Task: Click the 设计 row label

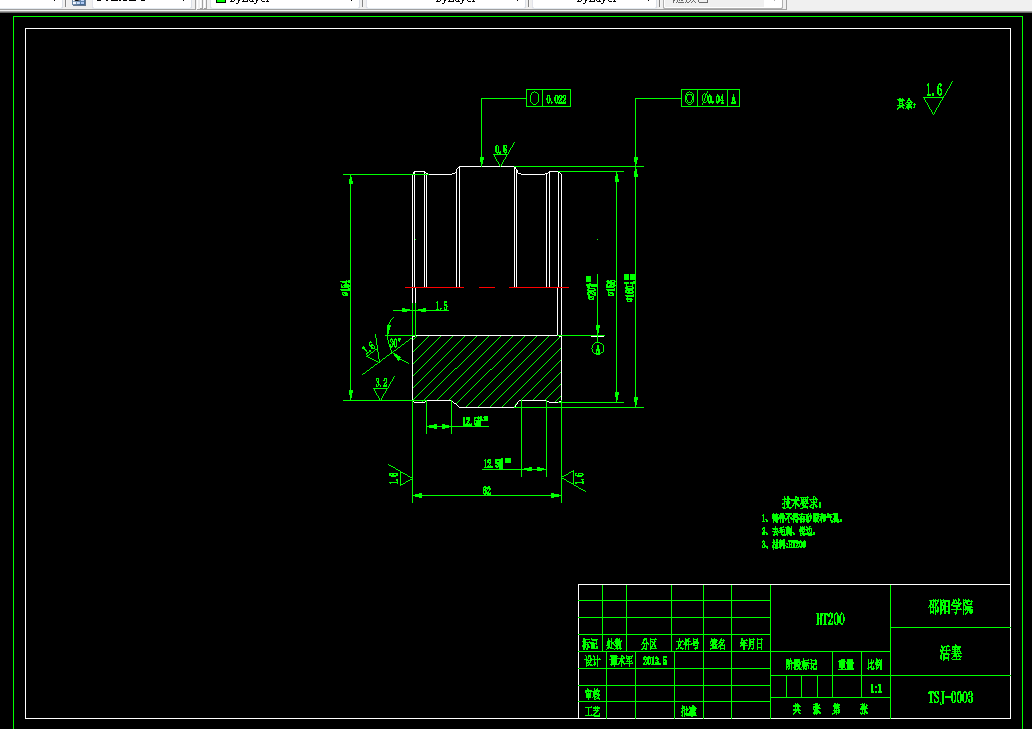Action: [592, 661]
